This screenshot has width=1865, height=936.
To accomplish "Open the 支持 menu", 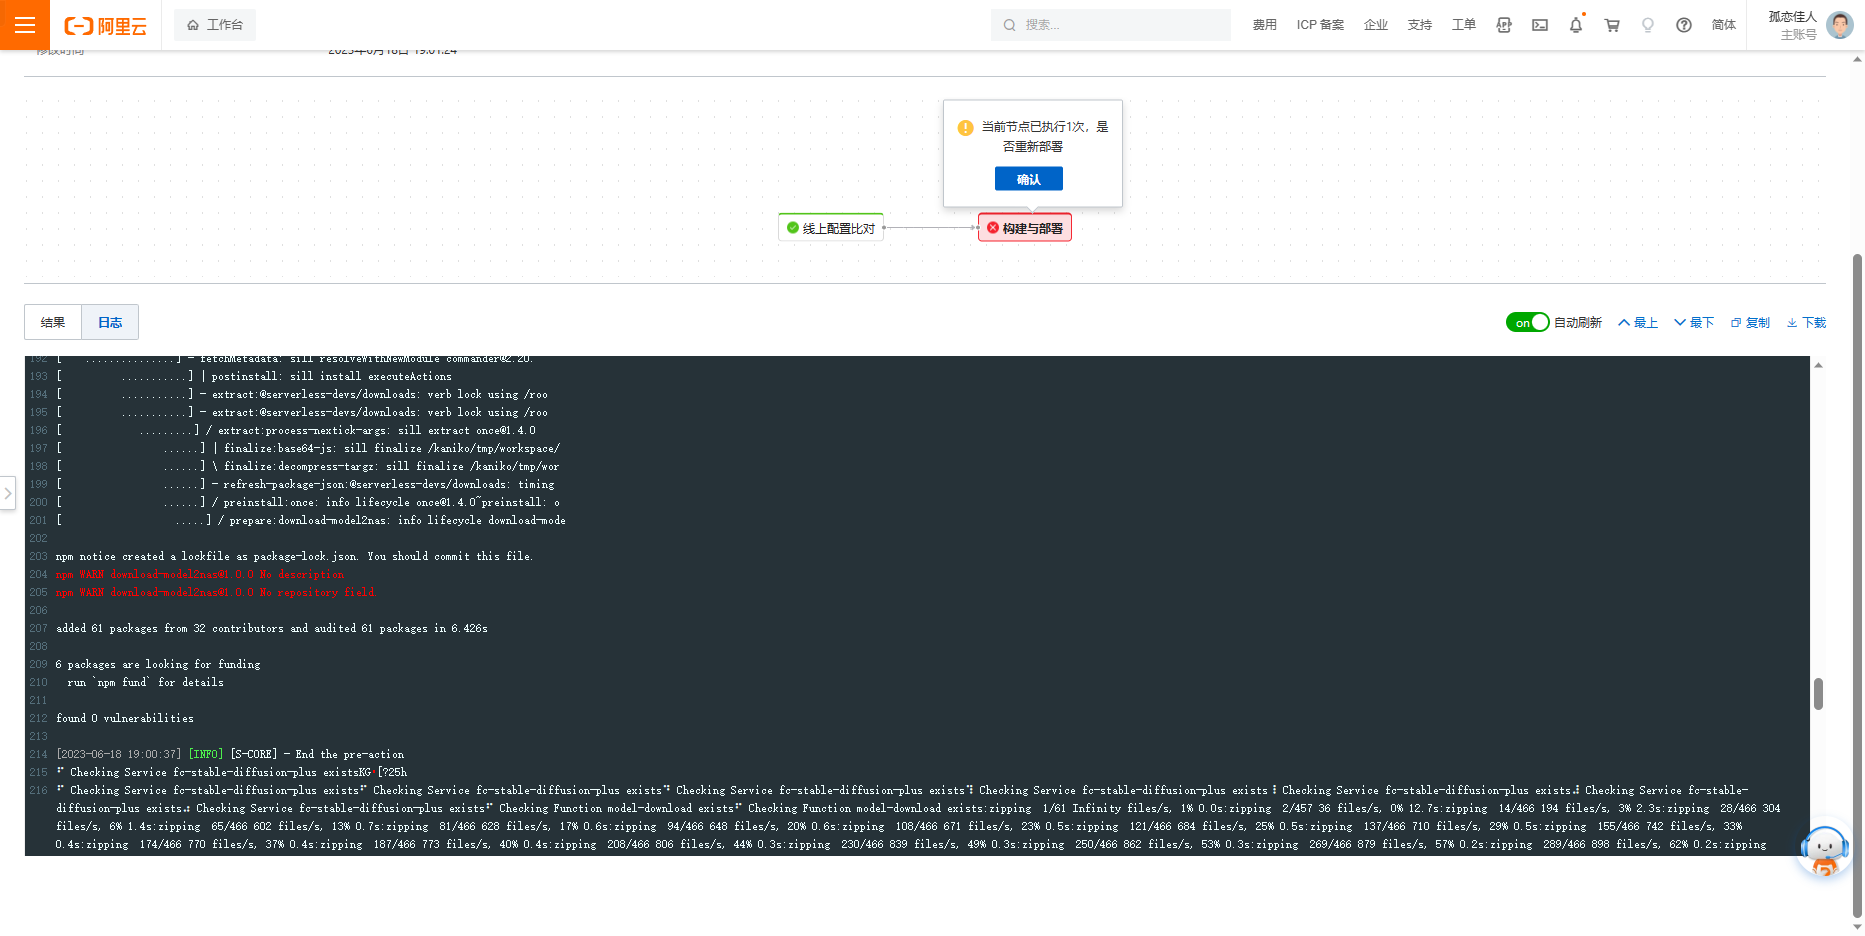I will click(x=1420, y=25).
